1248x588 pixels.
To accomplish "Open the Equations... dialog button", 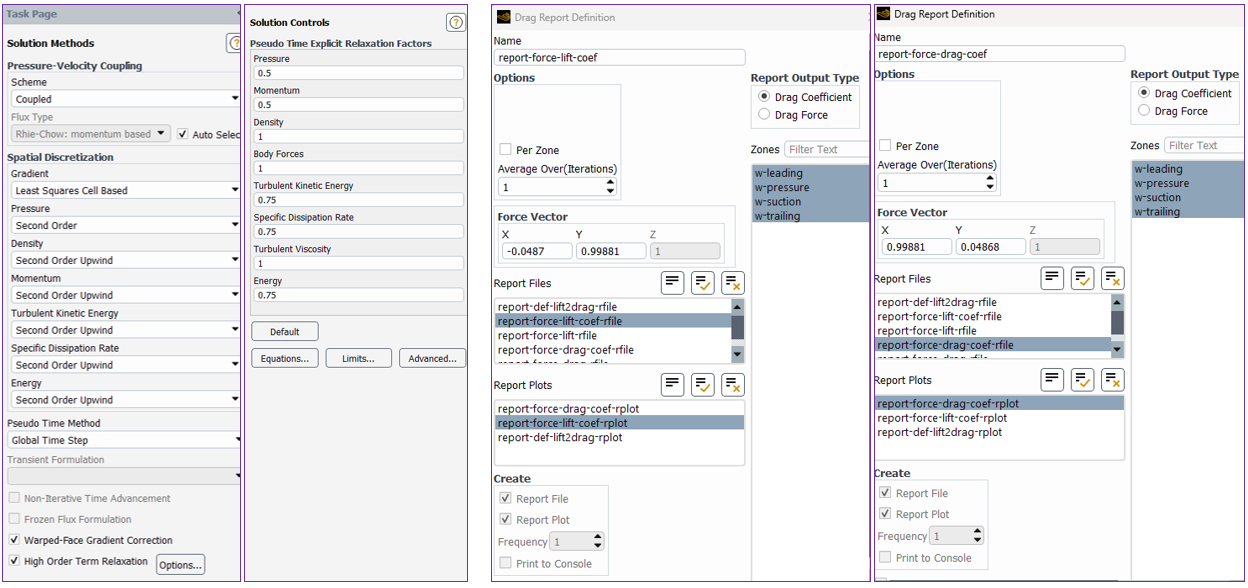I will click(284, 358).
